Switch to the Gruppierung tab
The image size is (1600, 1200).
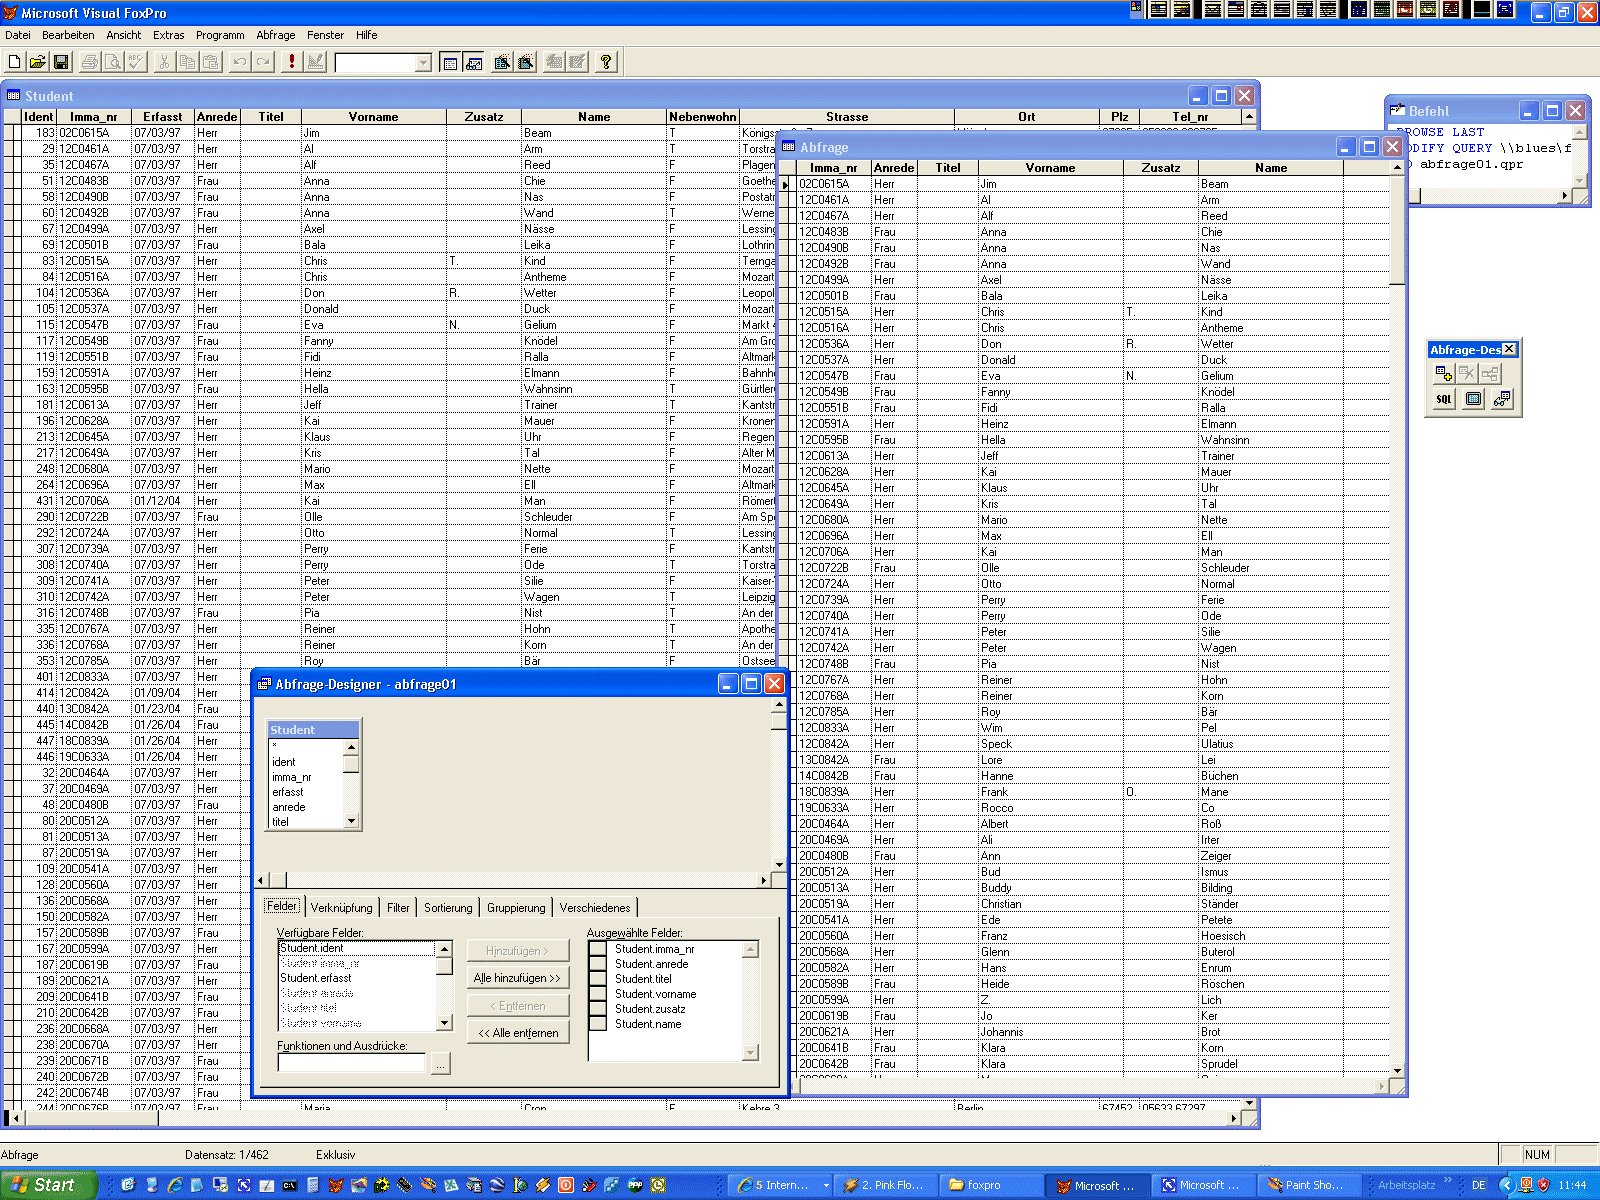[x=516, y=908]
